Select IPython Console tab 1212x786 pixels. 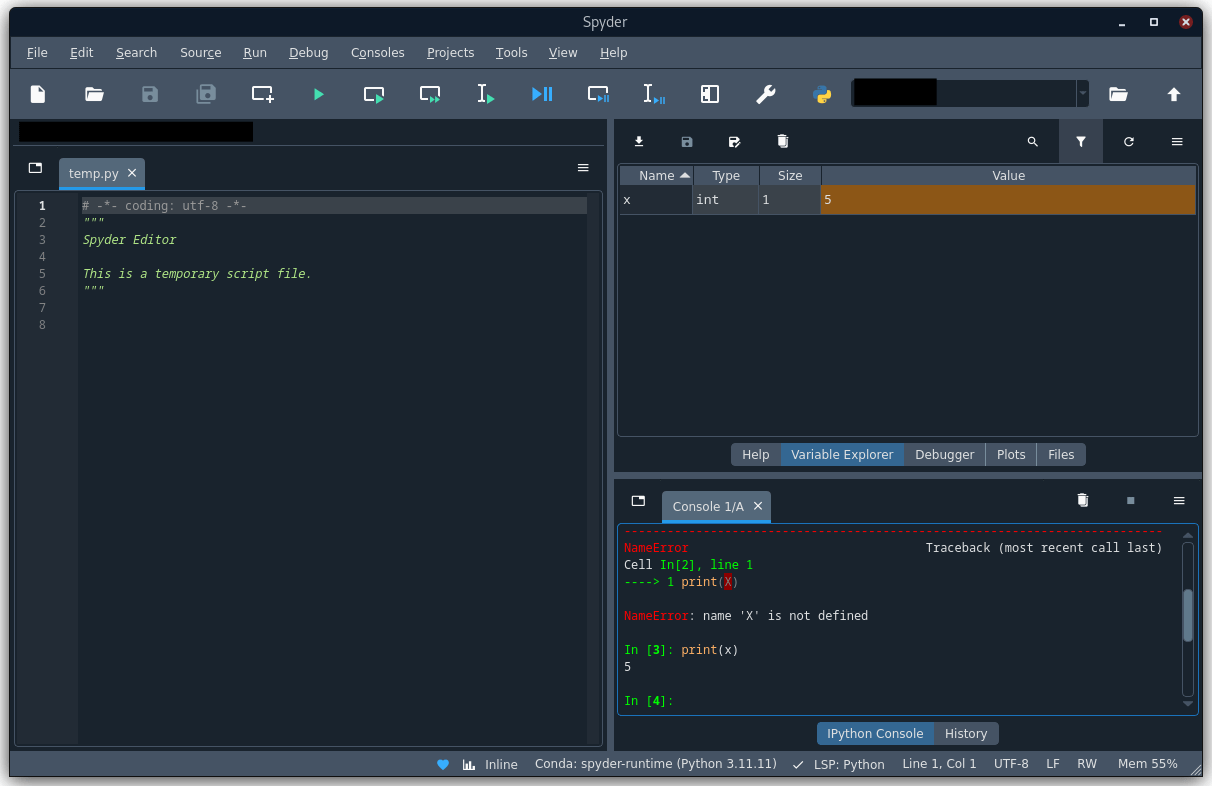pos(876,733)
